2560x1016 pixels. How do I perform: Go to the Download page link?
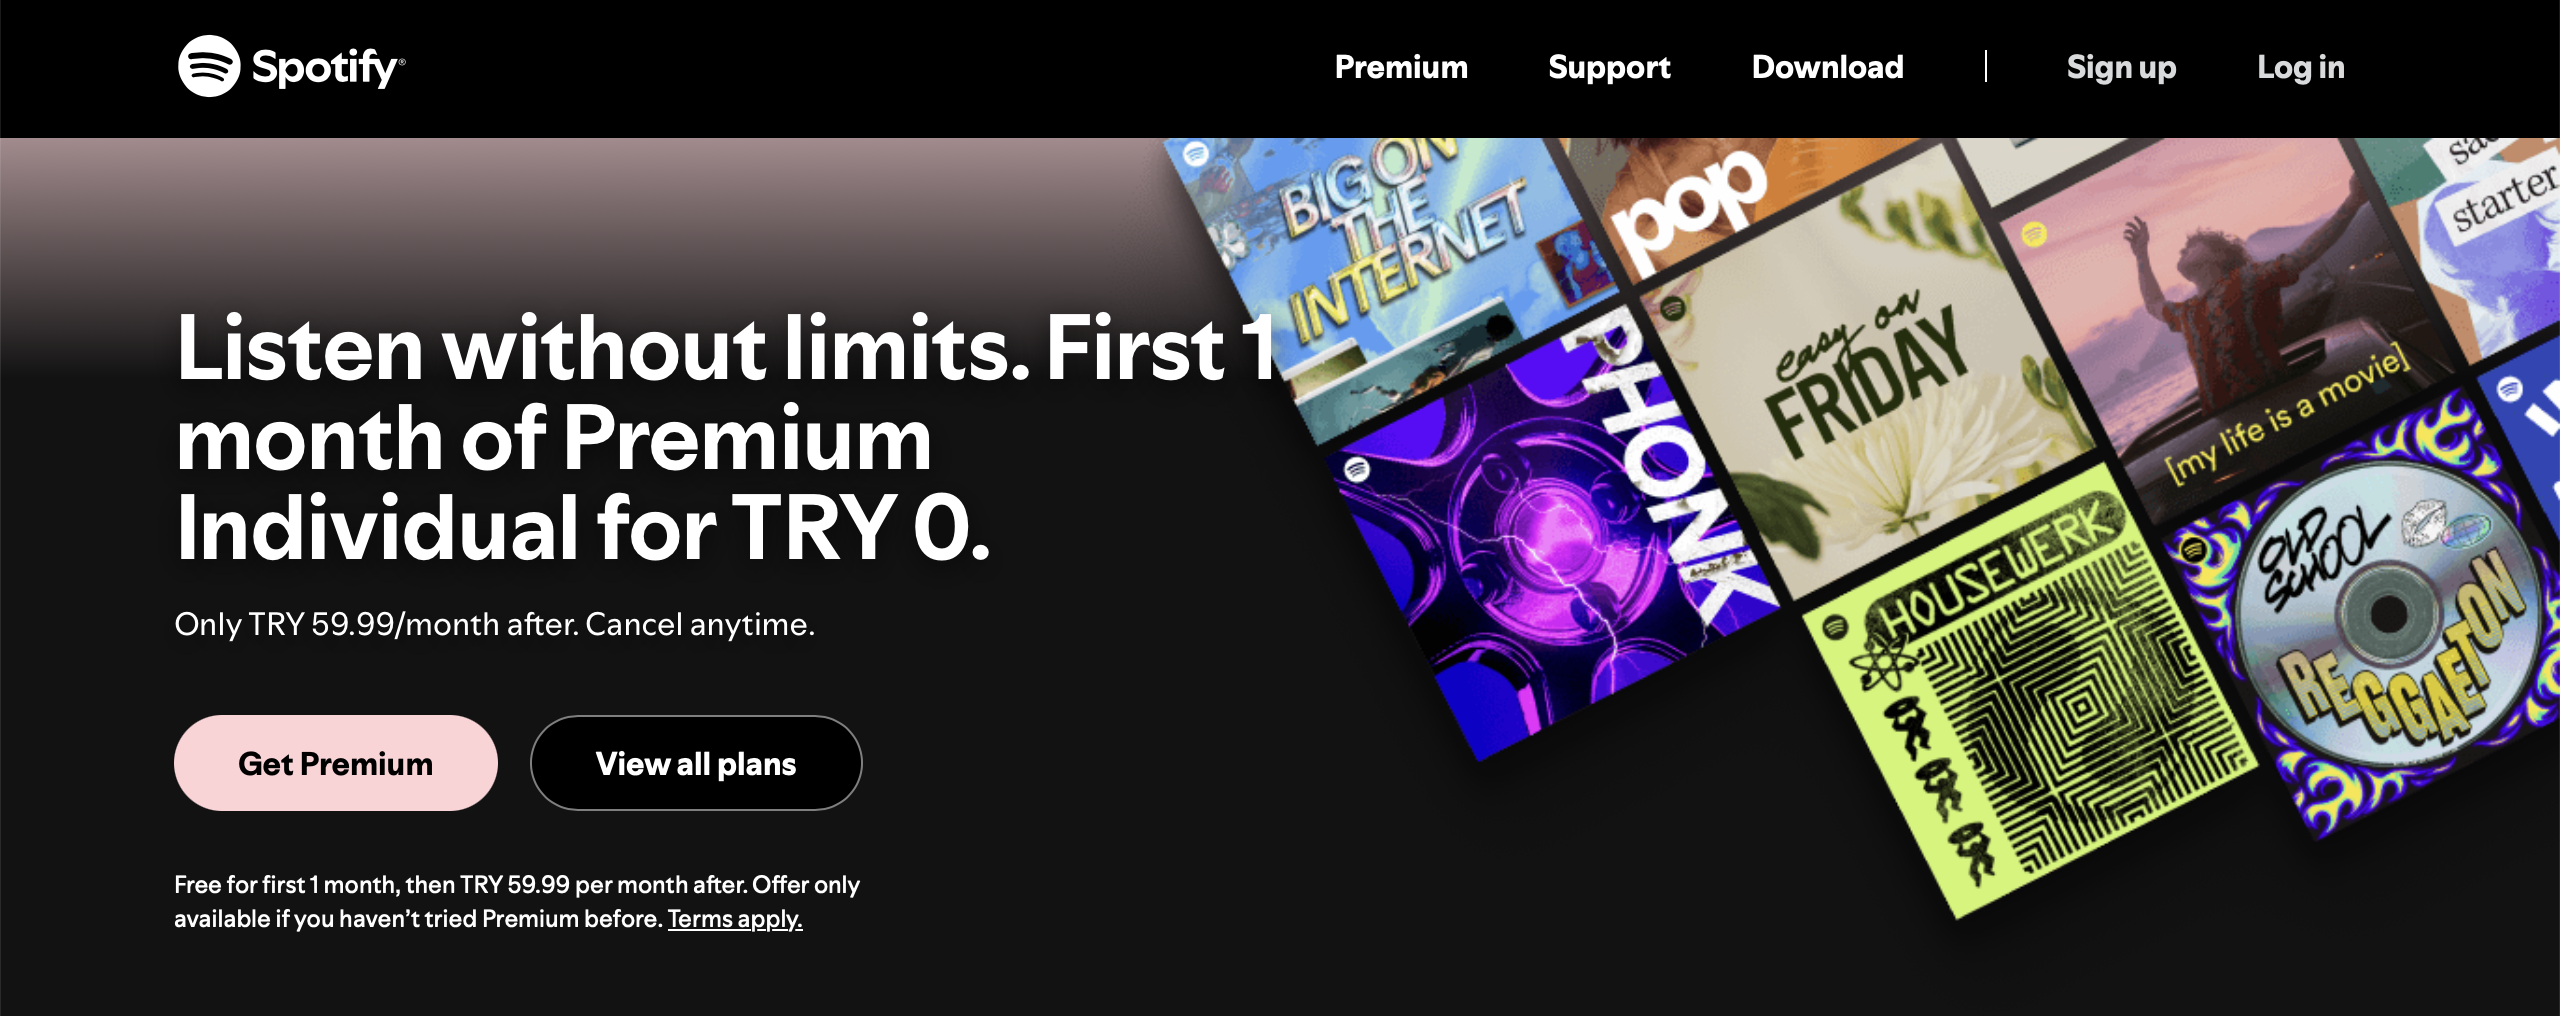(1827, 67)
